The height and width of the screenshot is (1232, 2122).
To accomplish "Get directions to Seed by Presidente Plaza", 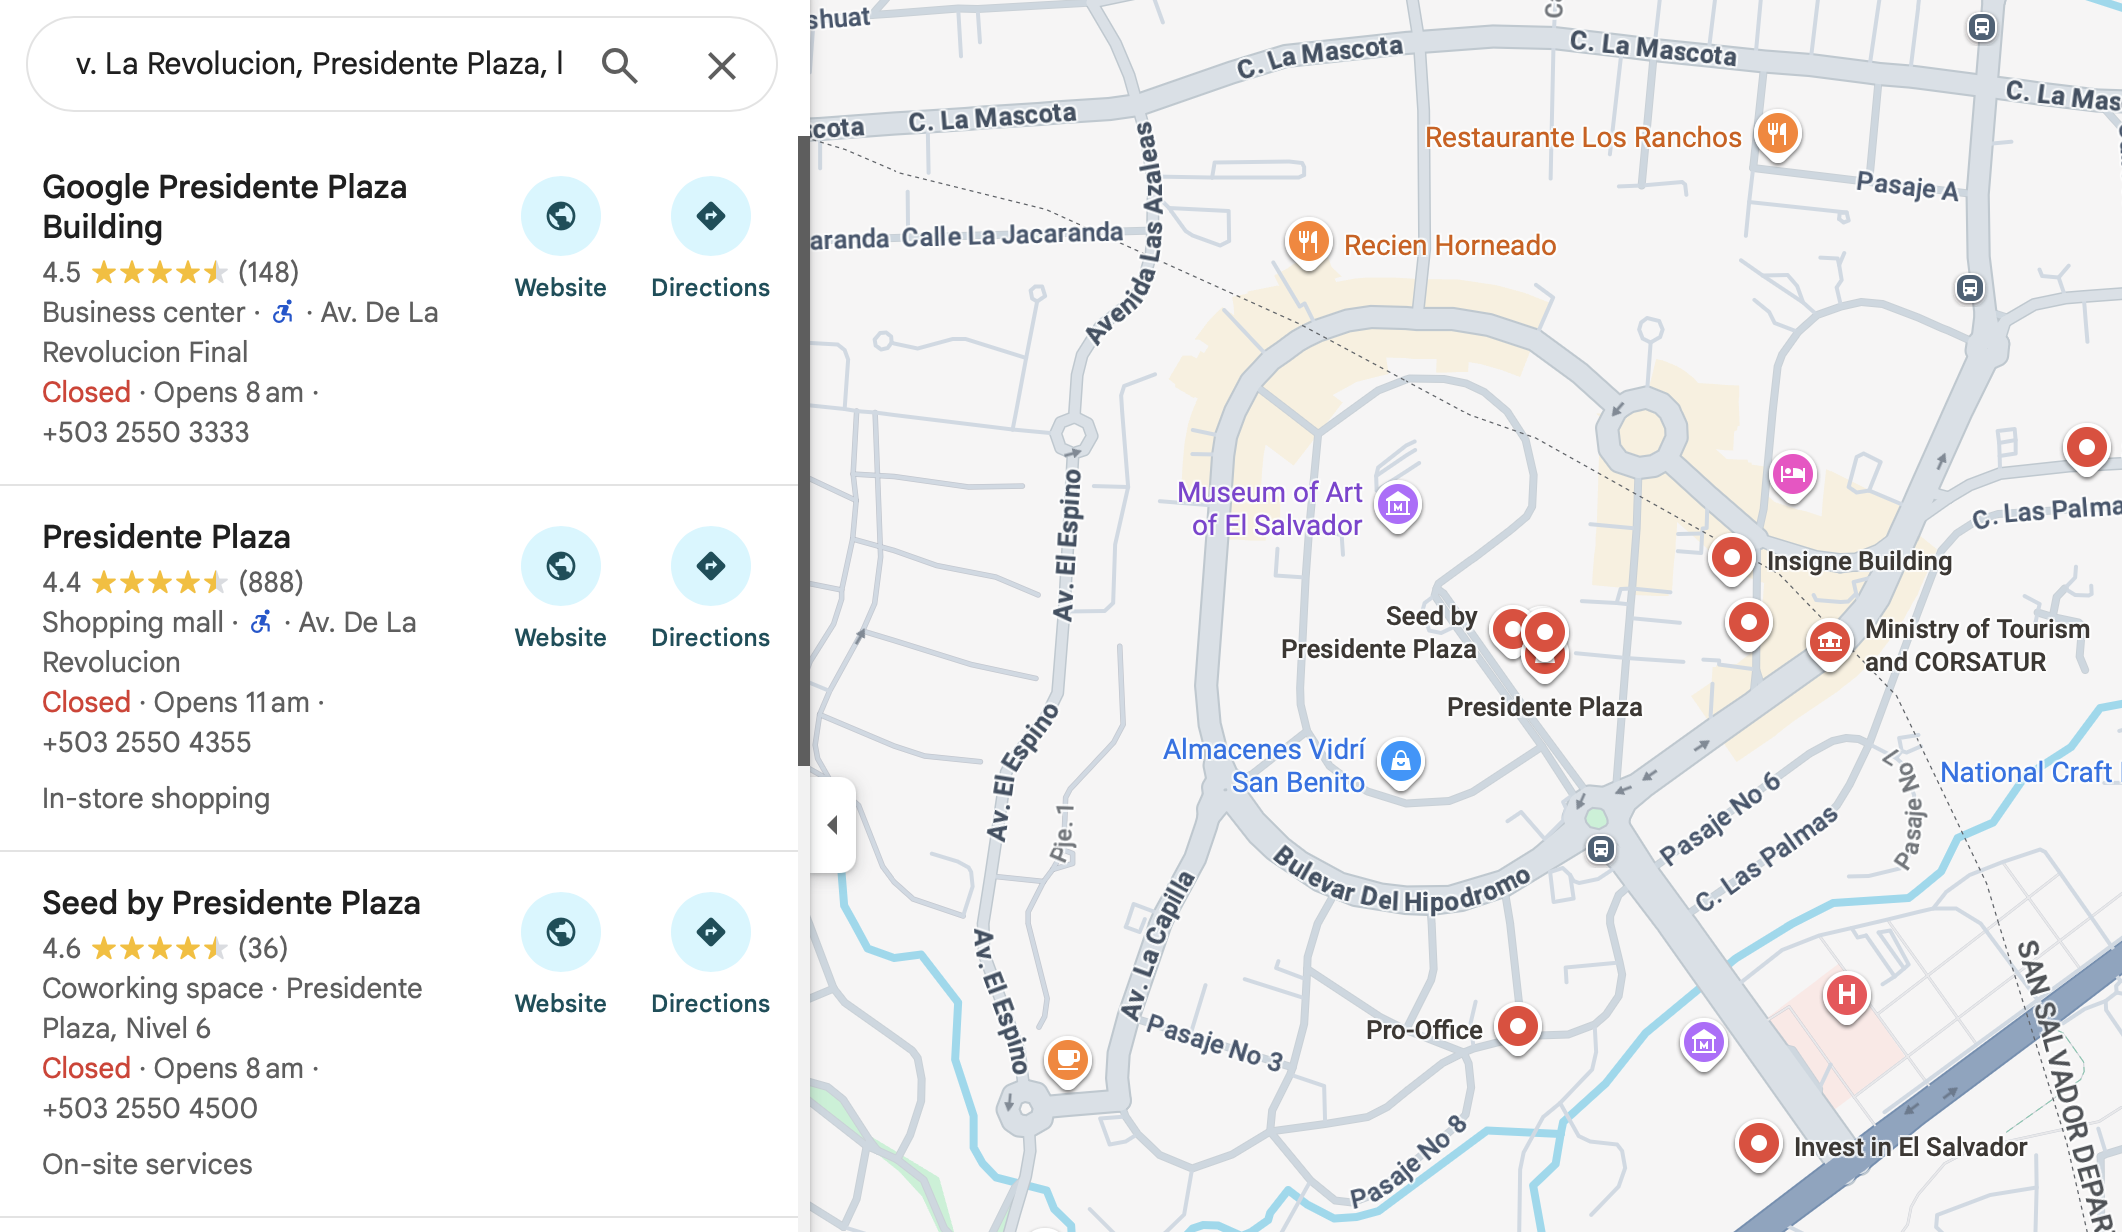I will 710,932.
